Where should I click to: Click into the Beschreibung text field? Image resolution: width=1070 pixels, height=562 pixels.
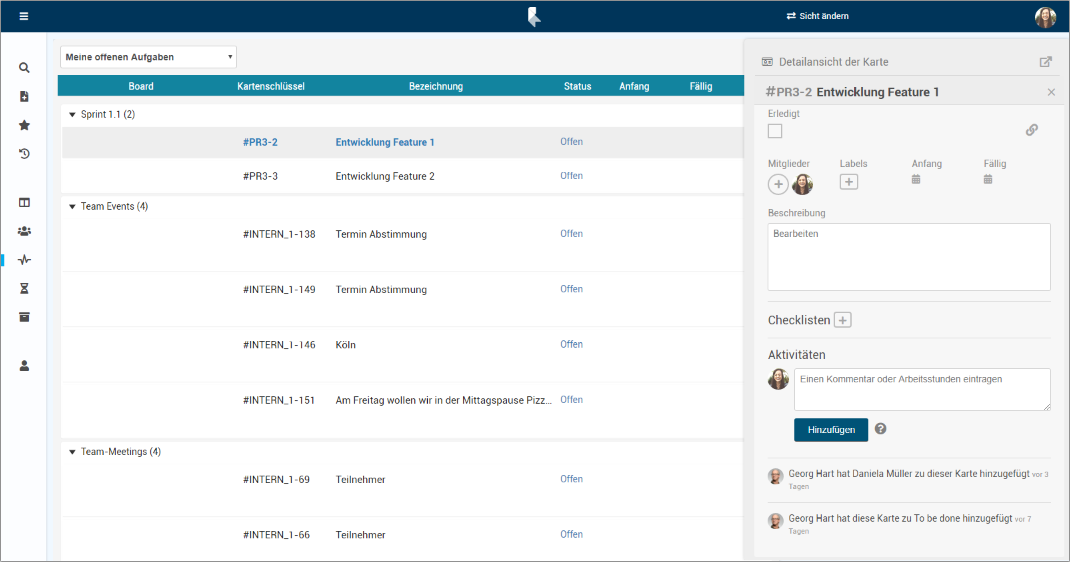[908, 256]
